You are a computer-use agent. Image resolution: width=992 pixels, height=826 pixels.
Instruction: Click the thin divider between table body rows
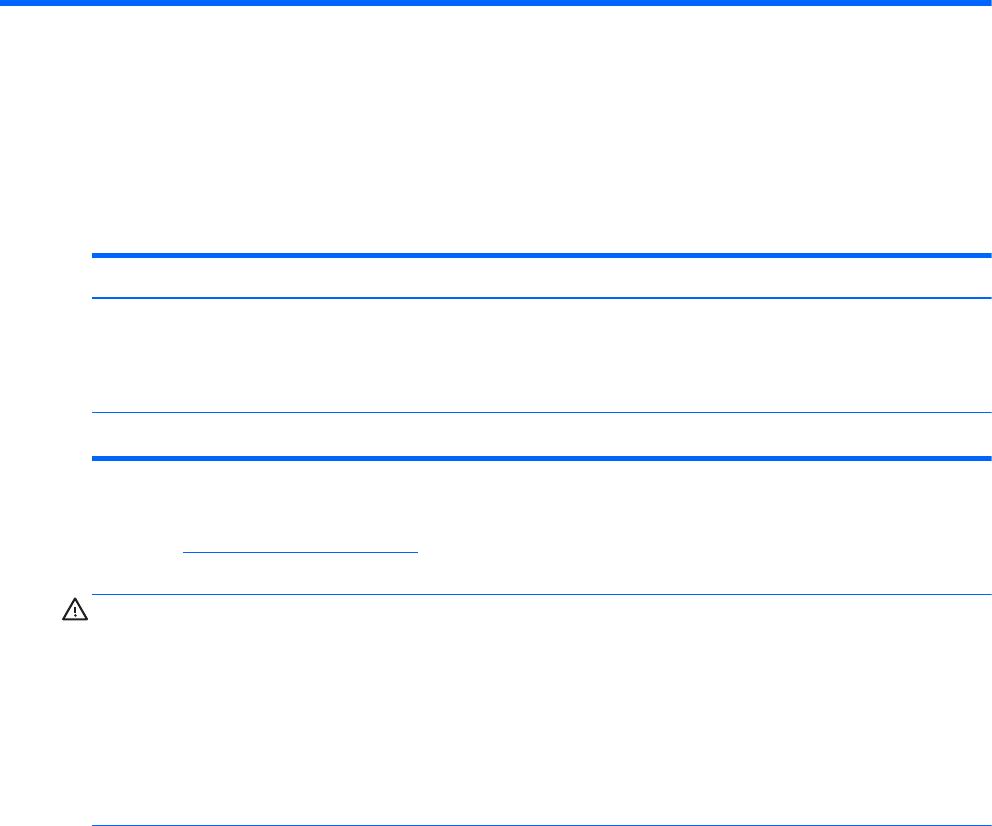coord(535,412)
